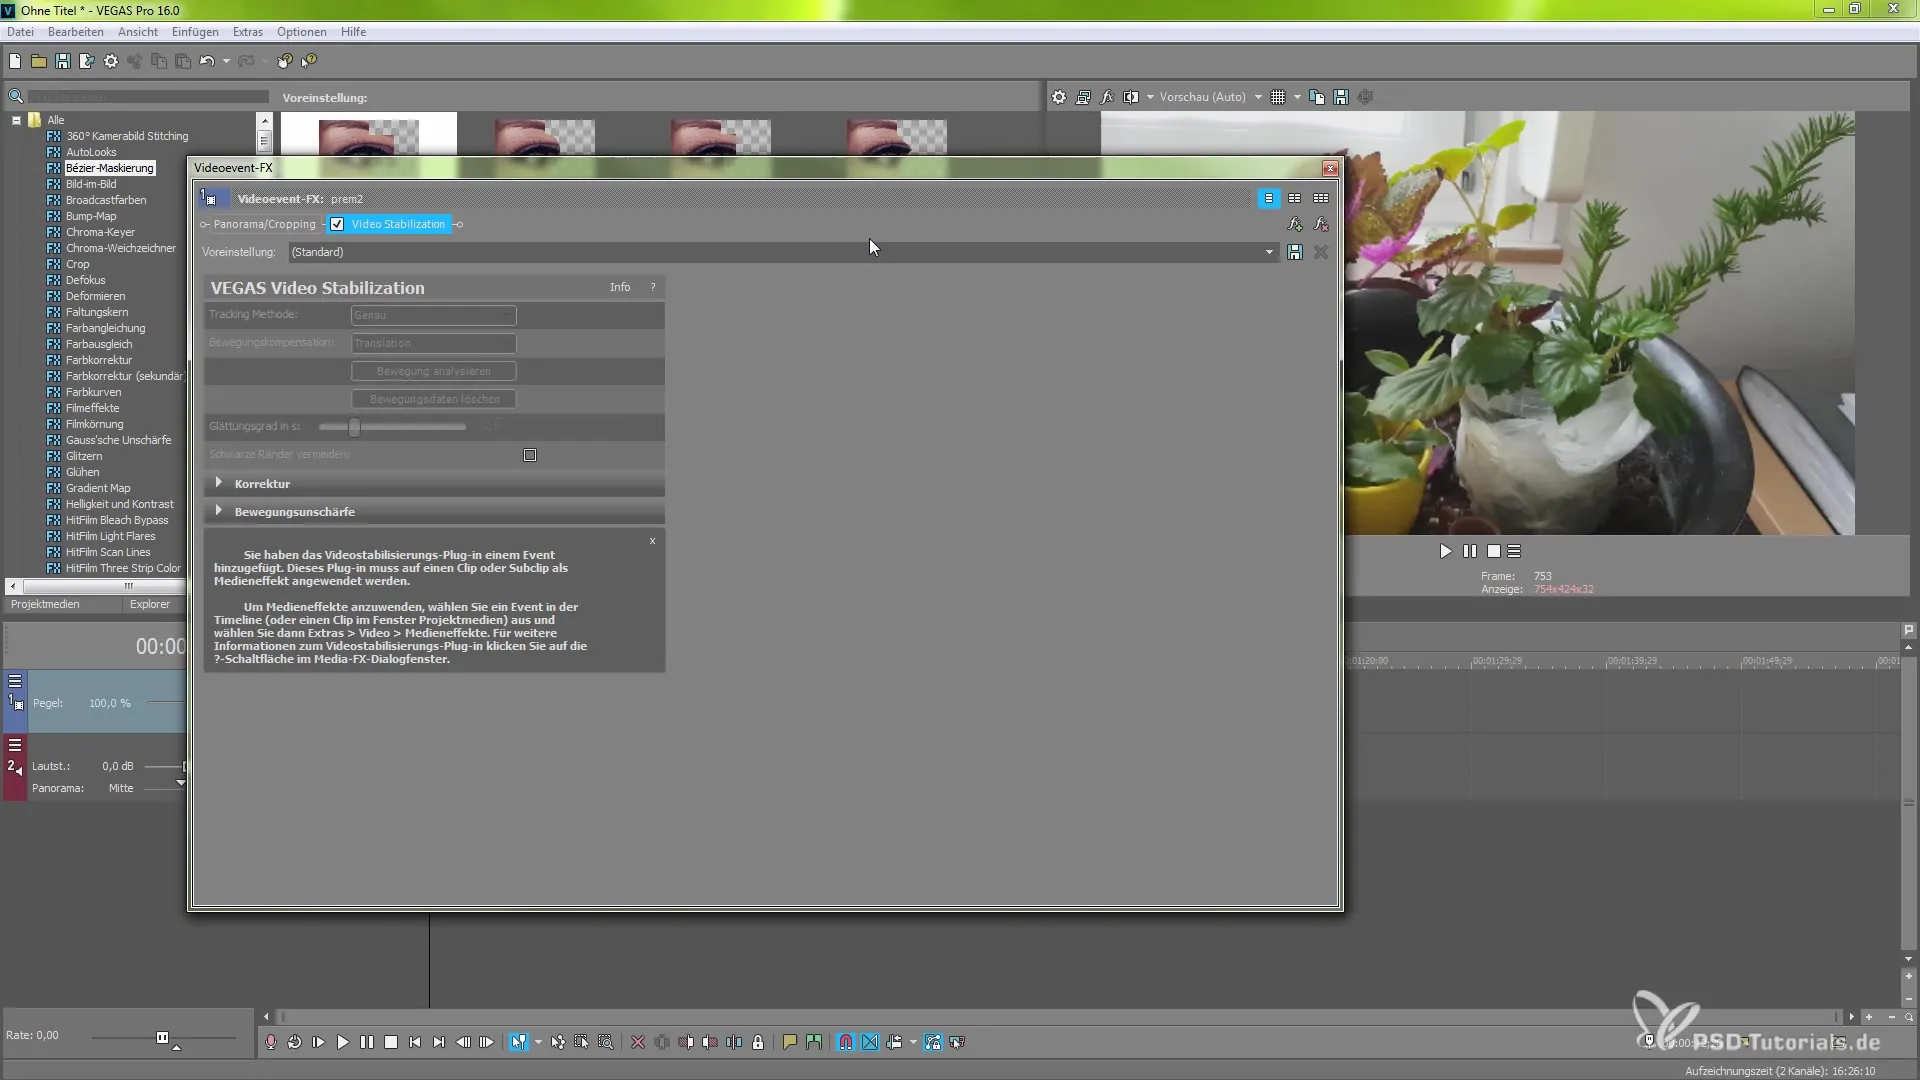Select the Normal edit tool in the timeline toolbar
Viewport: 1920px width, 1080px height.
click(x=518, y=1042)
